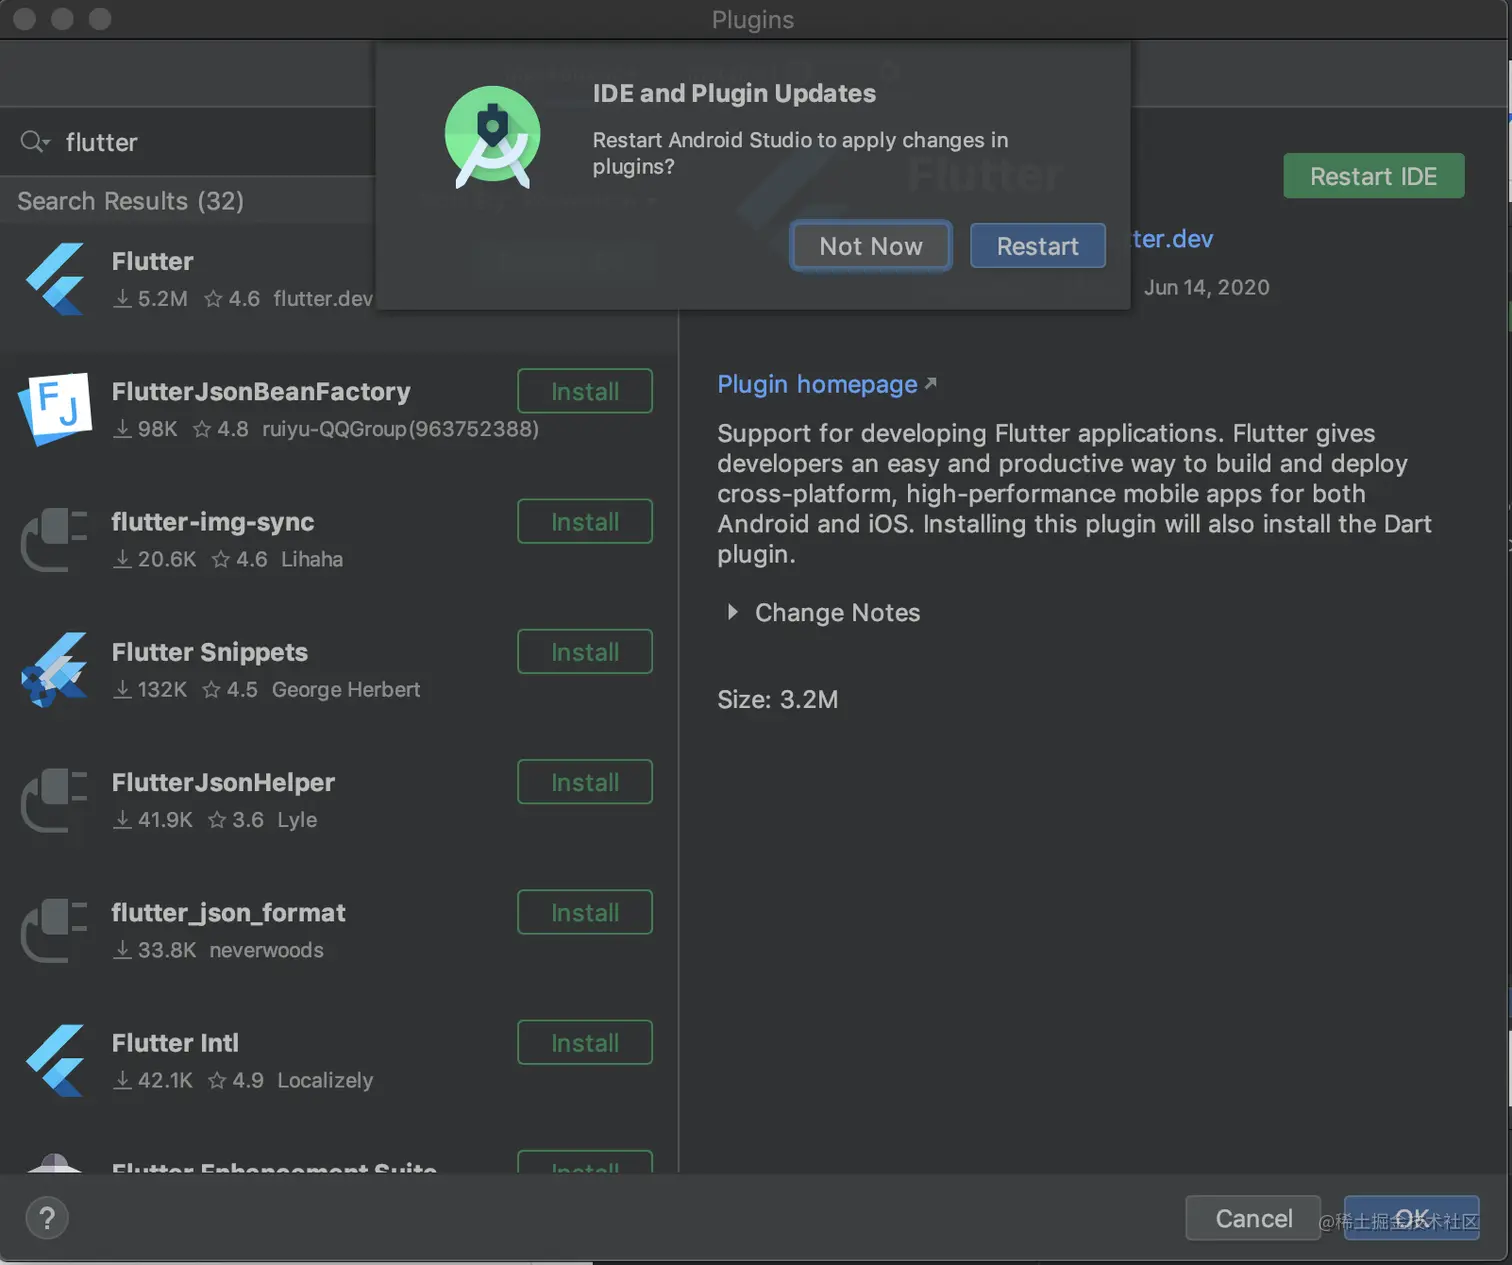Select Flutter Intl list entry title
The height and width of the screenshot is (1265, 1512).
[175, 1043]
